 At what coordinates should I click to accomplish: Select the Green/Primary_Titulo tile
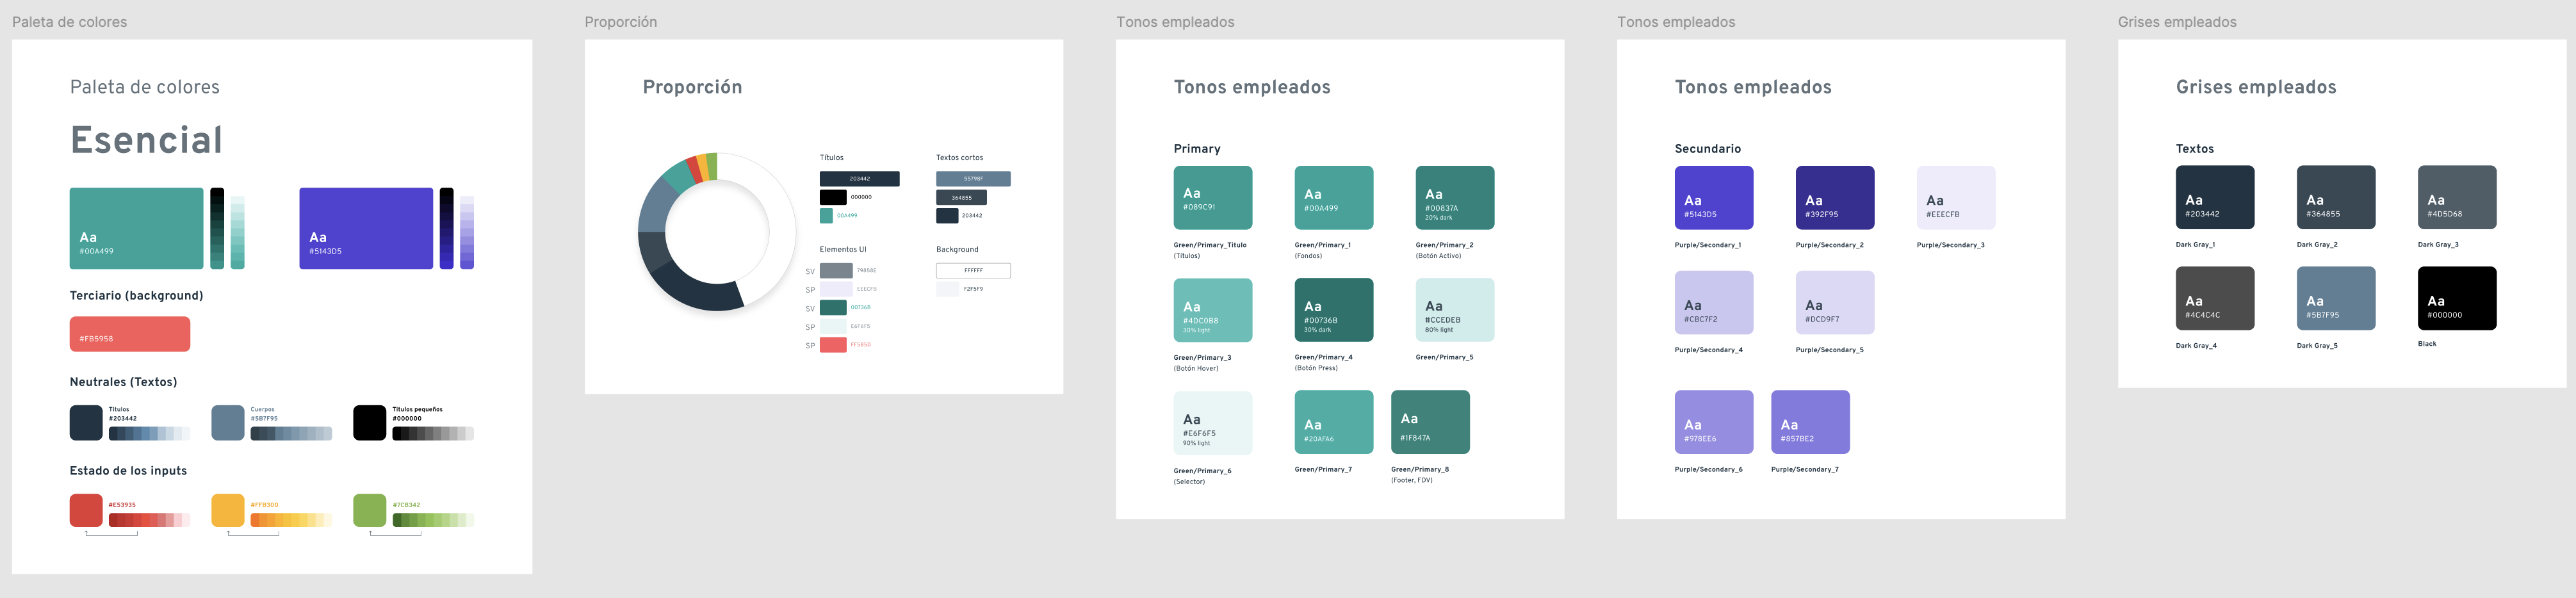[1212, 198]
